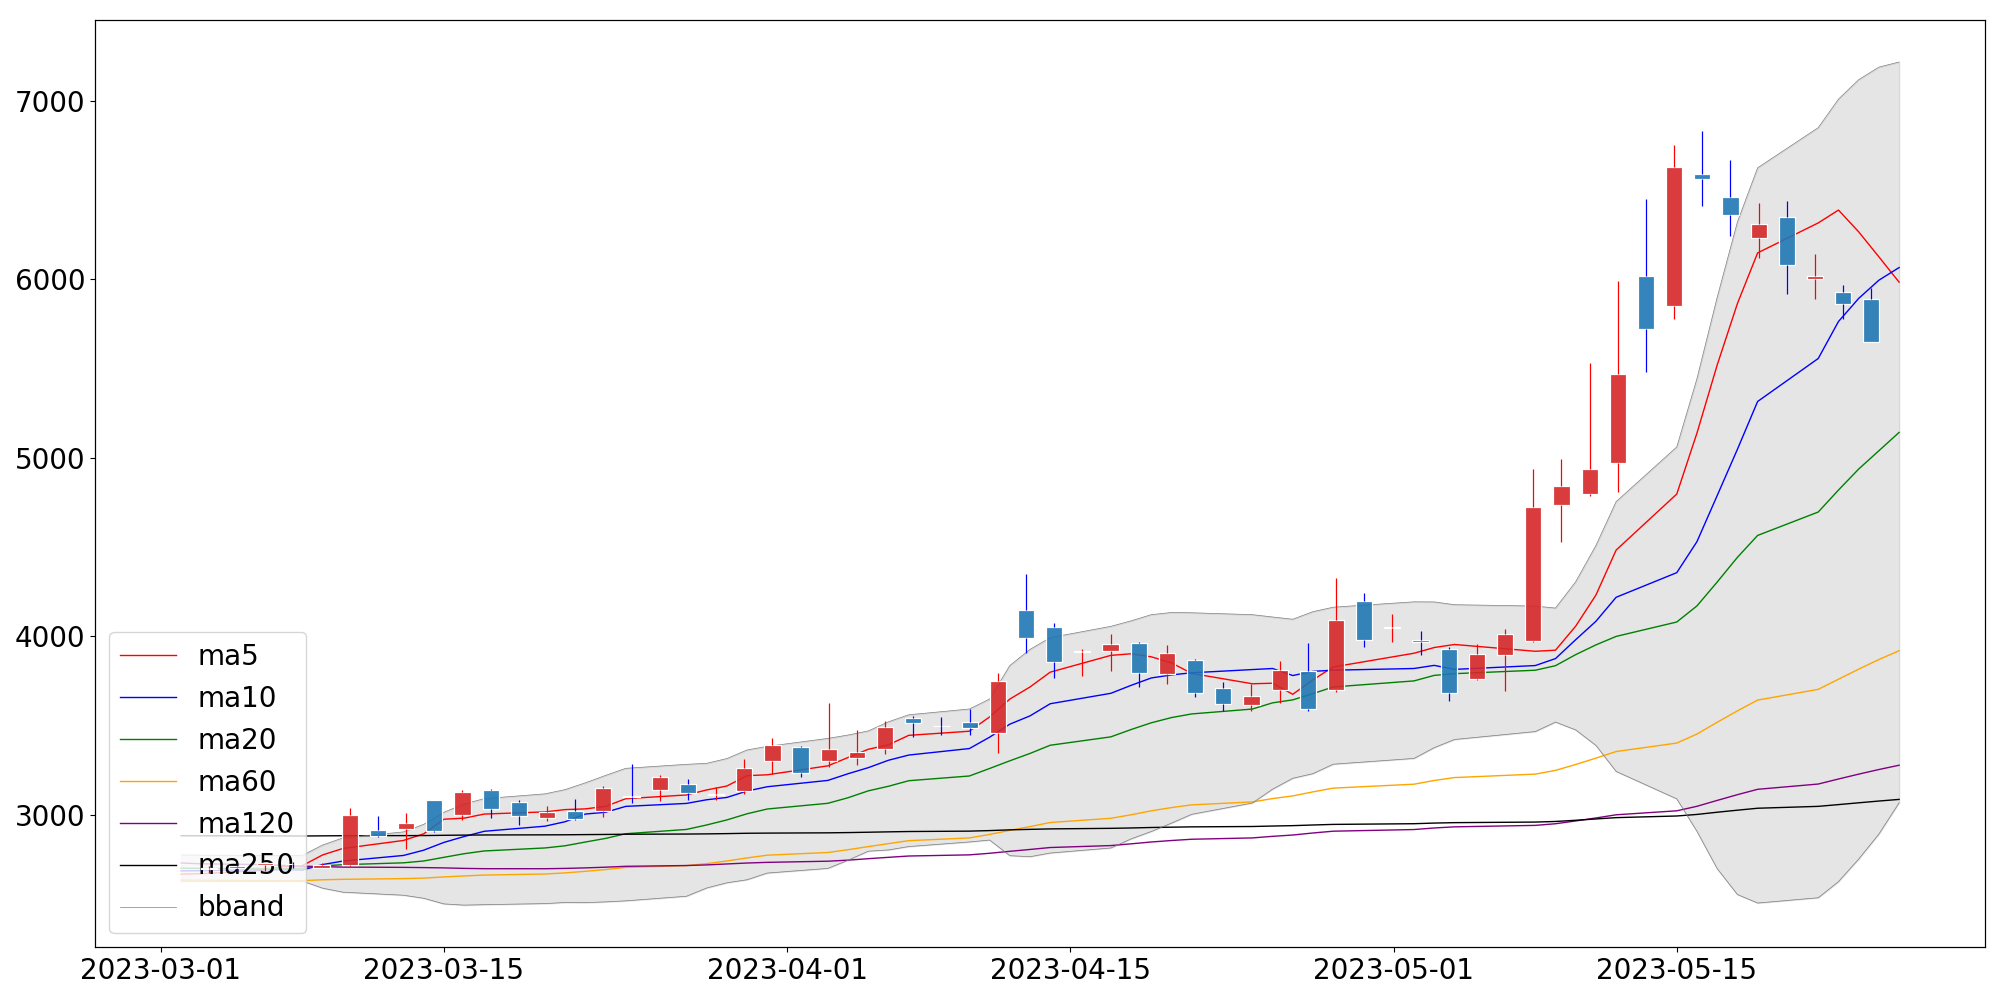Image resolution: width=2000 pixels, height=1000 pixels.
Task: Click the ma60 legend label
Action: (237, 782)
